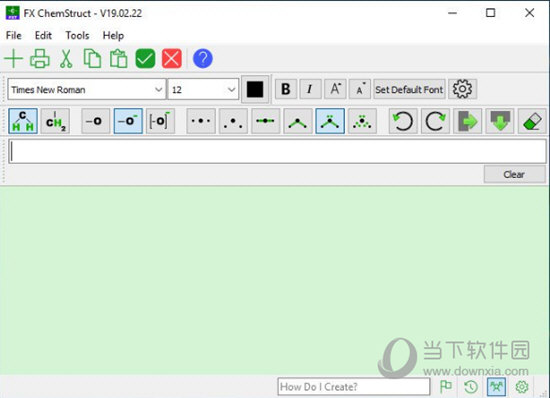550x398 pixels.
Task: Open the Tools menu
Action: click(77, 35)
